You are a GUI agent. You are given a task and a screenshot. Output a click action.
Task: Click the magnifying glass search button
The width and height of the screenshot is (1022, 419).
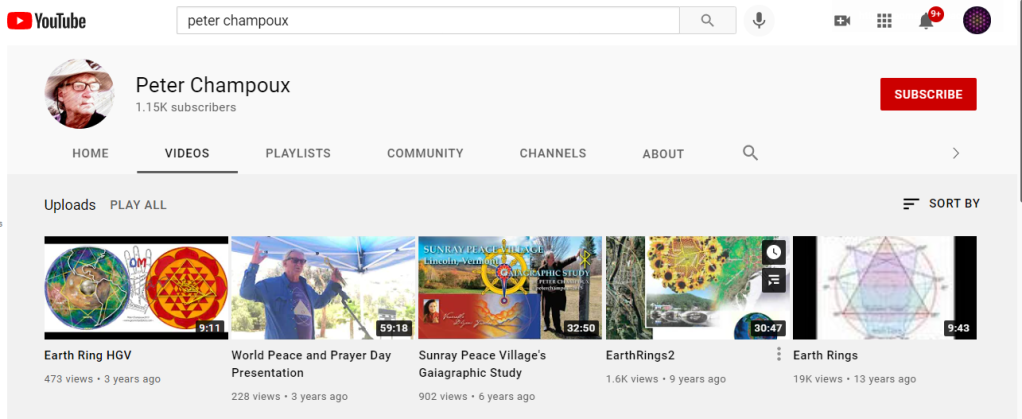[707, 20]
